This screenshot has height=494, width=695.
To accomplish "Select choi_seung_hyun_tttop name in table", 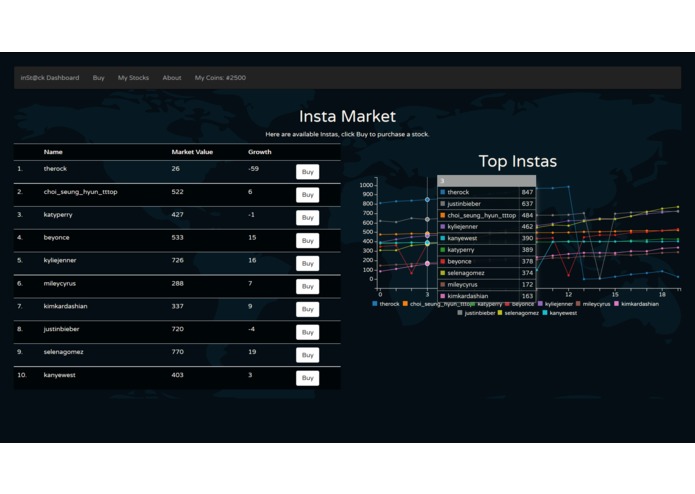I will (x=81, y=192).
